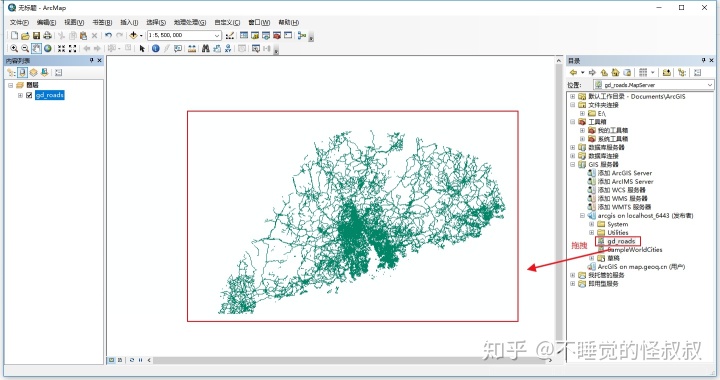Open the Catalog window icon in toolbar
The image size is (720, 380).
[255, 35]
